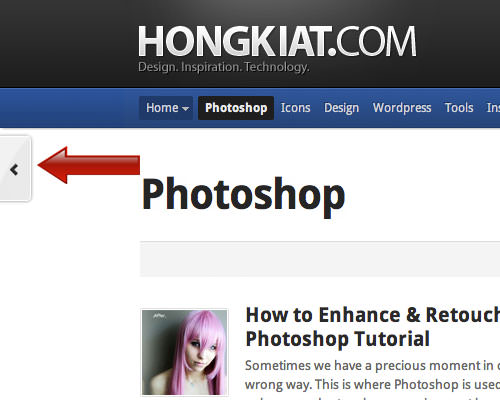Image resolution: width=500 pixels, height=400 pixels.
Task: Go to the Home menu item
Action: (x=166, y=108)
